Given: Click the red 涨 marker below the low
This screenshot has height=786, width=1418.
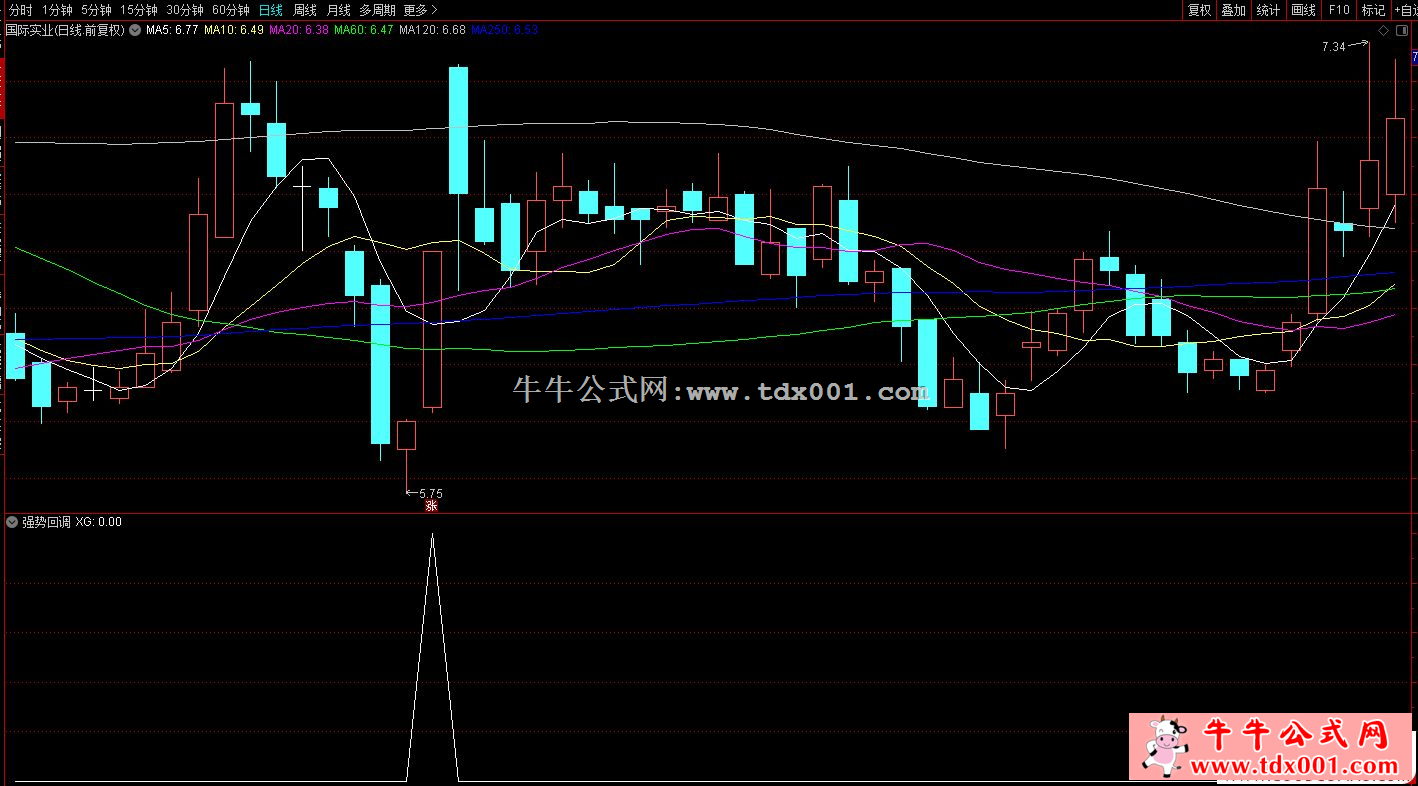Looking at the screenshot, I should tap(432, 506).
